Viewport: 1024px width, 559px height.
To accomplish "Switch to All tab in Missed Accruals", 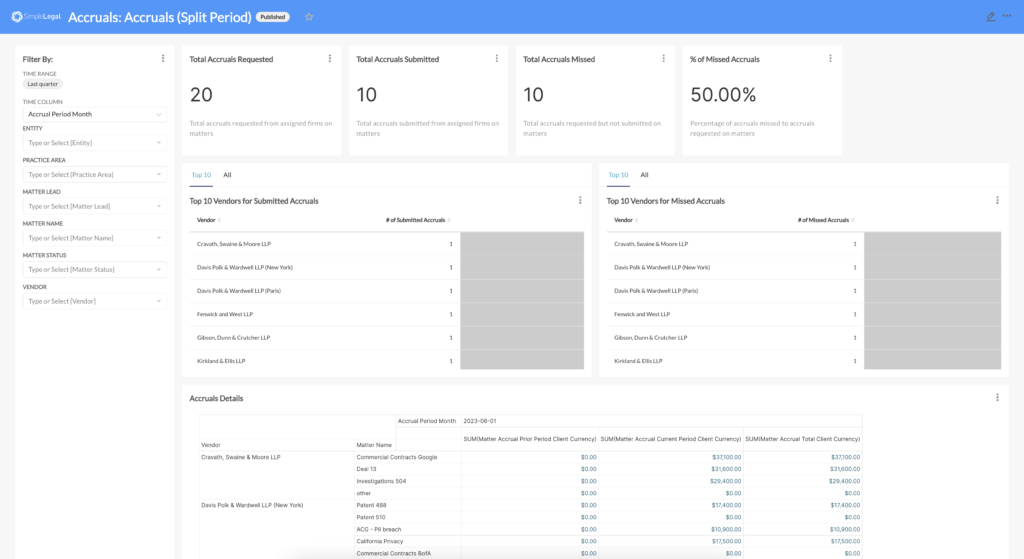I will point(644,175).
